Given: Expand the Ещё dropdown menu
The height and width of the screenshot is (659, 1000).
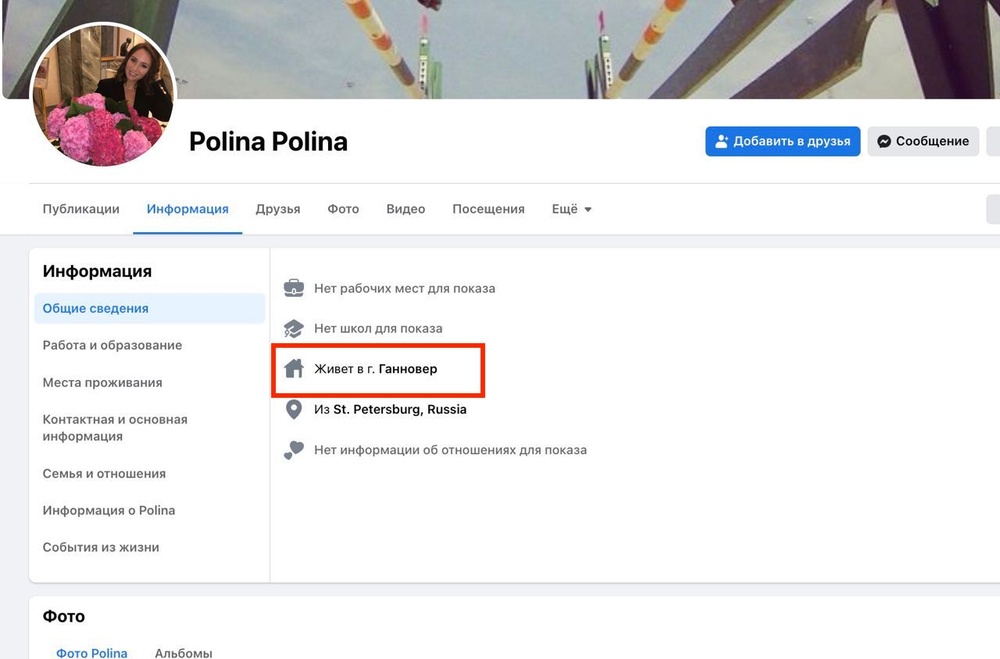Looking at the screenshot, I should (x=572, y=209).
